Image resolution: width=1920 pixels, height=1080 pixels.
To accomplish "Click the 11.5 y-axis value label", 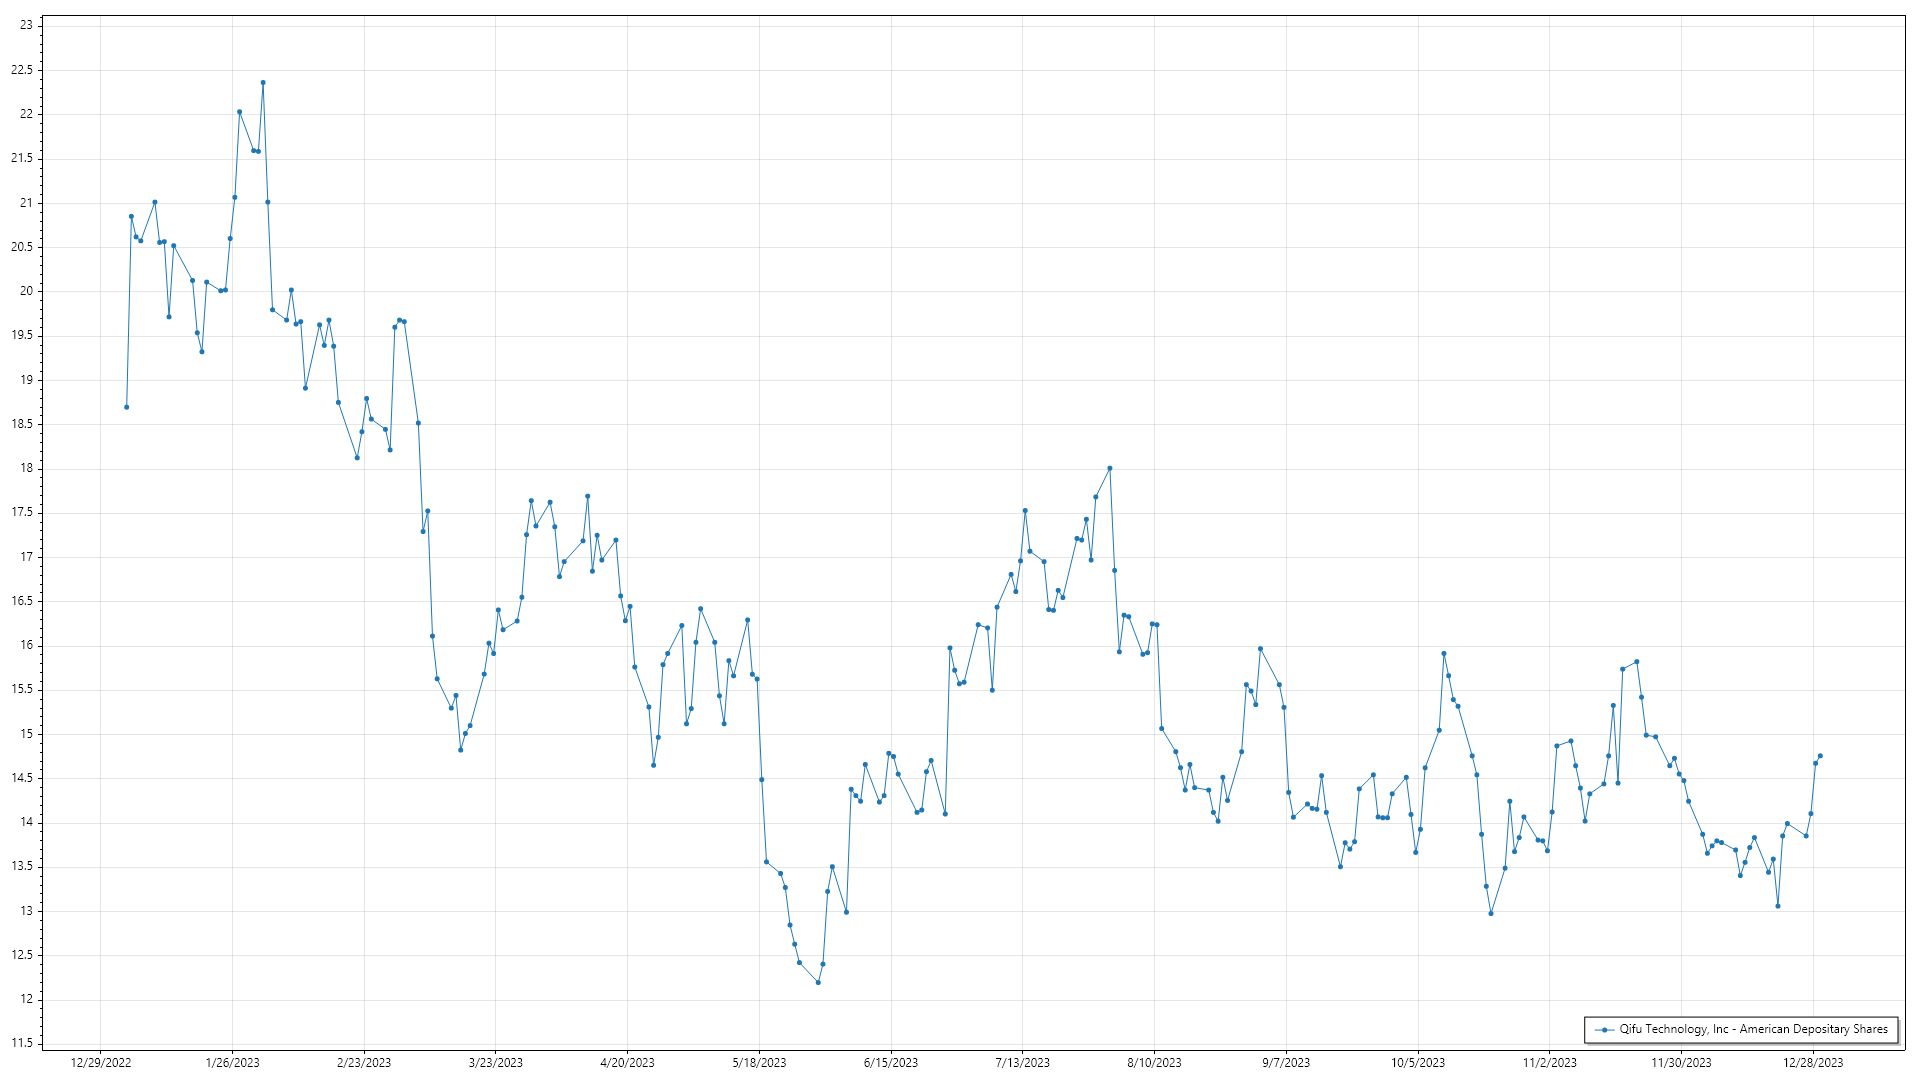I will pos(22,1044).
